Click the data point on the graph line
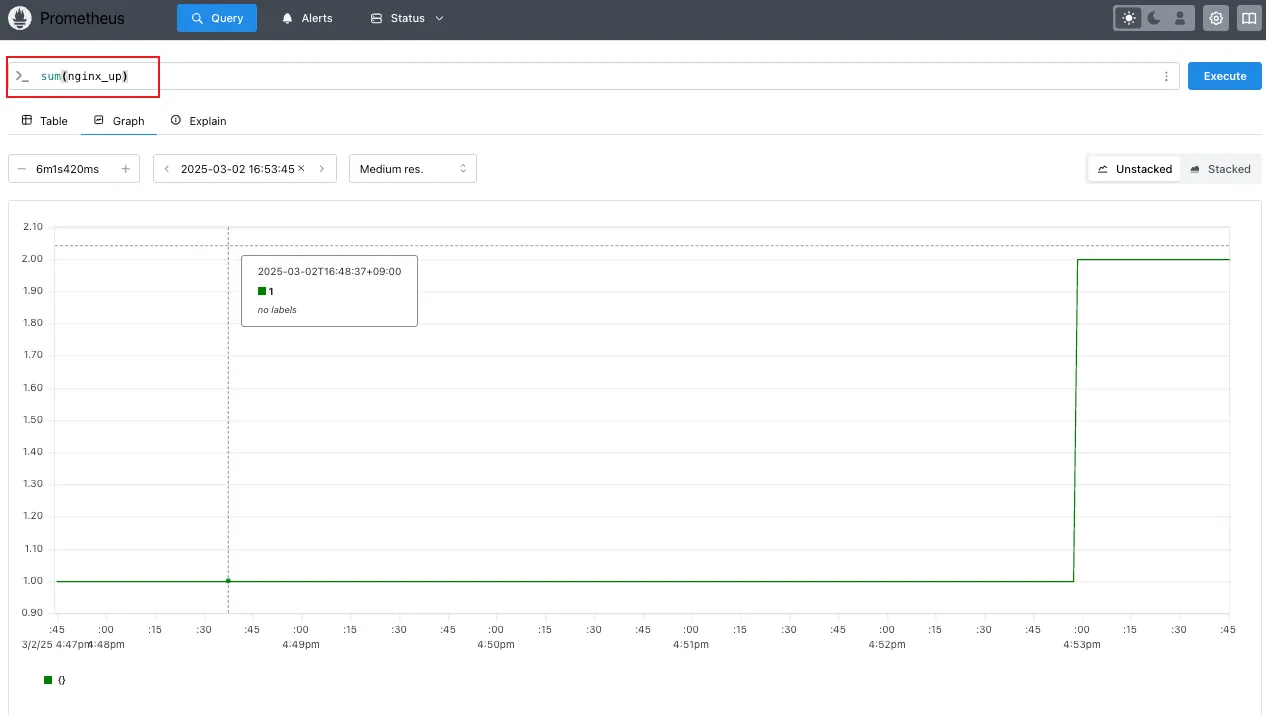Image resolution: width=1266 pixels, height=715 pixels. [228, 580]
